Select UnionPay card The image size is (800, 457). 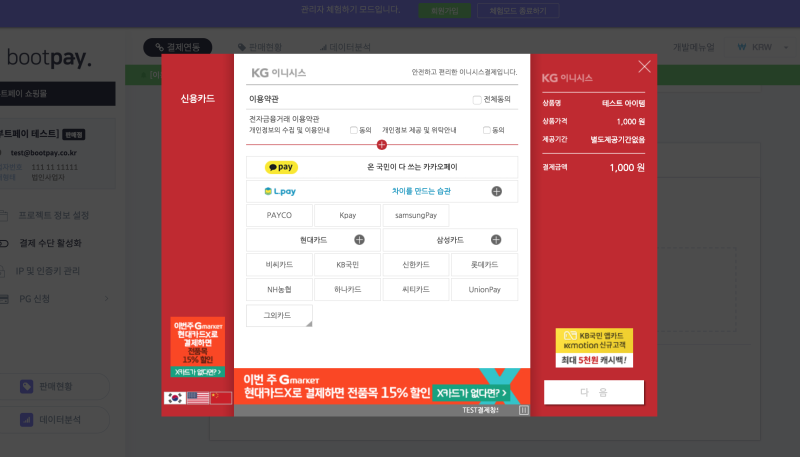[484, 289]
